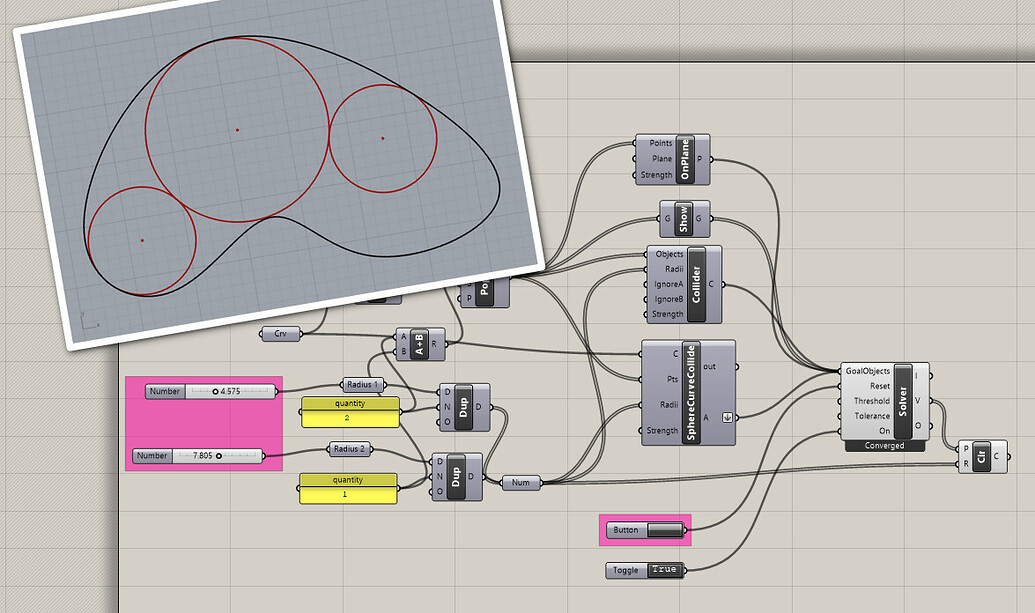Click the Show component icon

(x=686, y=219)
